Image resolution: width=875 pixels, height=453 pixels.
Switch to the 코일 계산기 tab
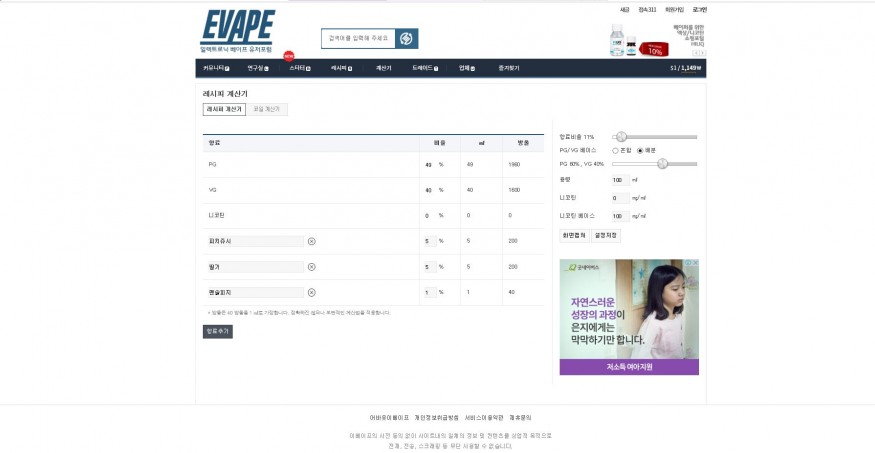pyautogui.click(x=267, y=109)
